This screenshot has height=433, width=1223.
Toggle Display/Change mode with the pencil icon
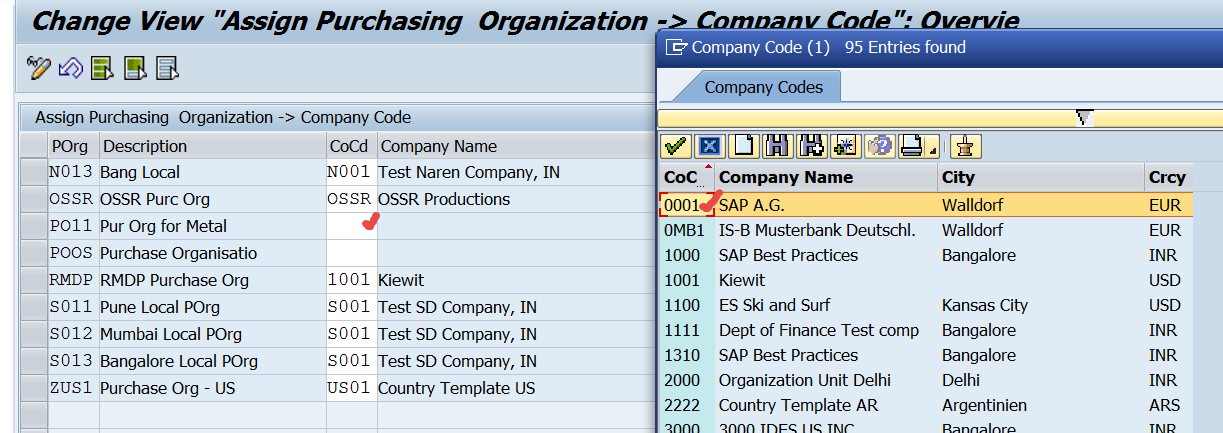tap(38, 68)
